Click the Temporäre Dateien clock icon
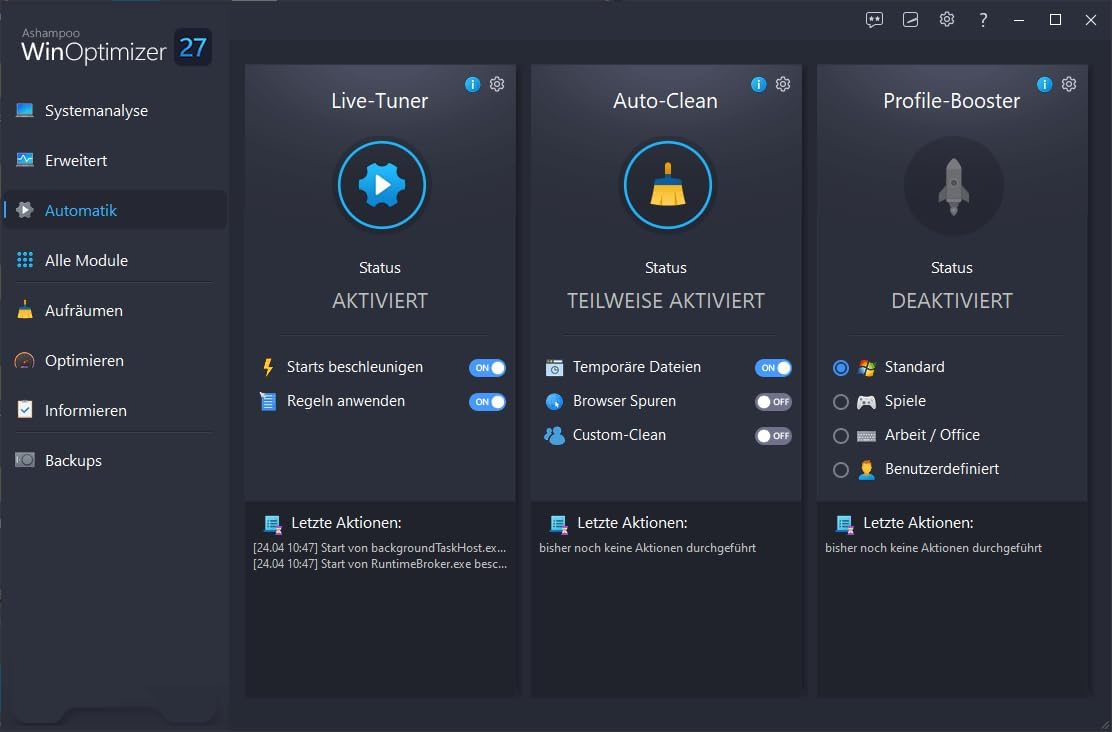 [x=554, y=367]
